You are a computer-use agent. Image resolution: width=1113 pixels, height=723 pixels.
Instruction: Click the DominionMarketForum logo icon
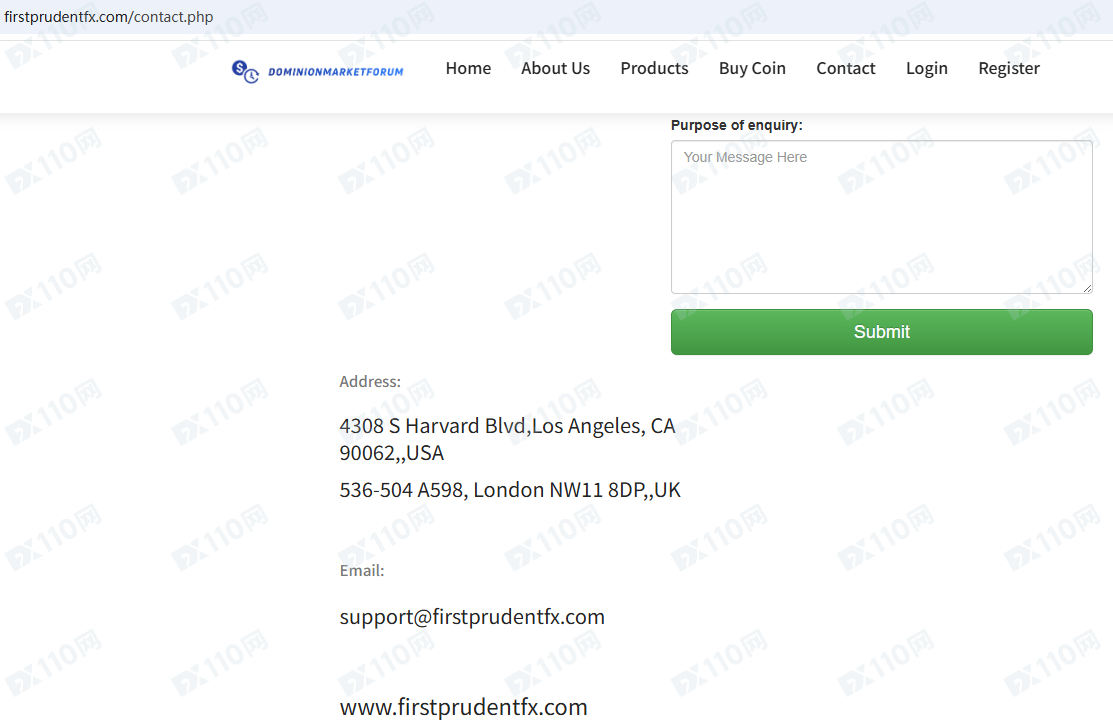point(246,71)
